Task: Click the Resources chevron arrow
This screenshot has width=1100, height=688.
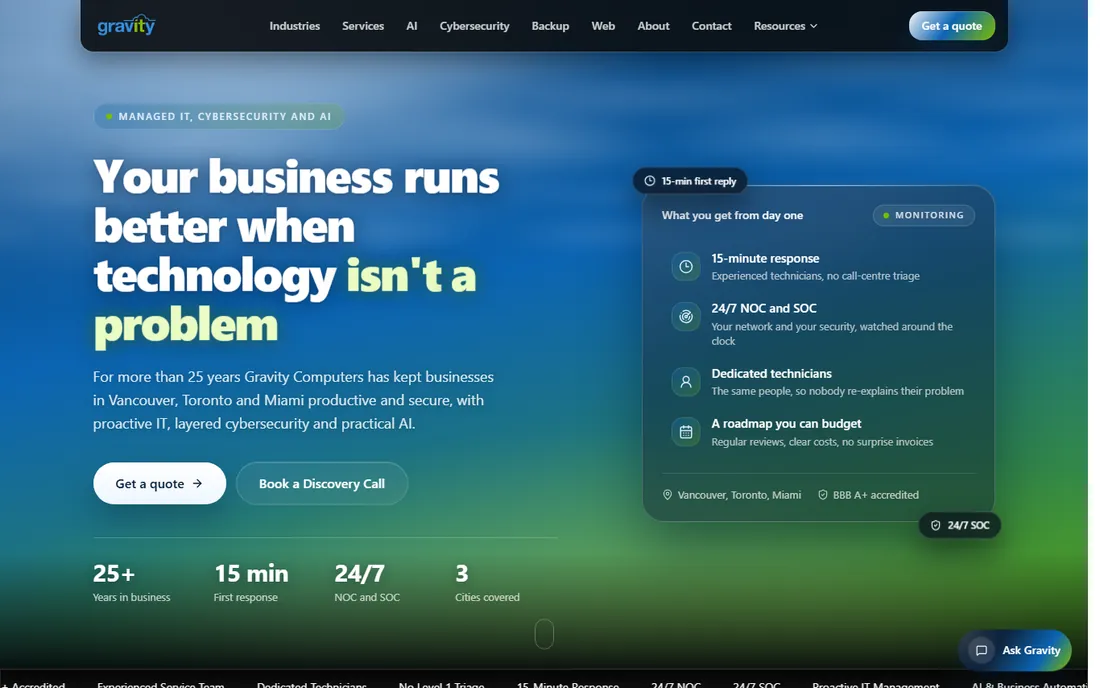Action: click(814, 26)
